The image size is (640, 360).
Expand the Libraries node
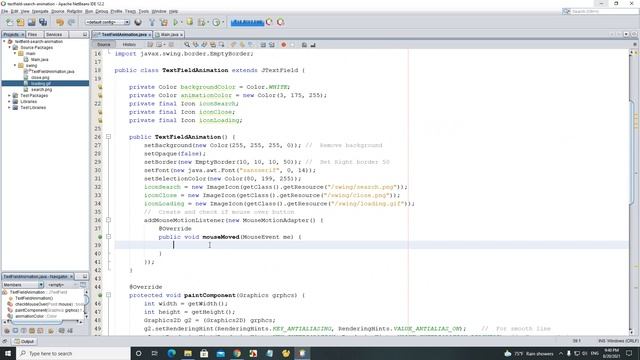tap(9, 101)
